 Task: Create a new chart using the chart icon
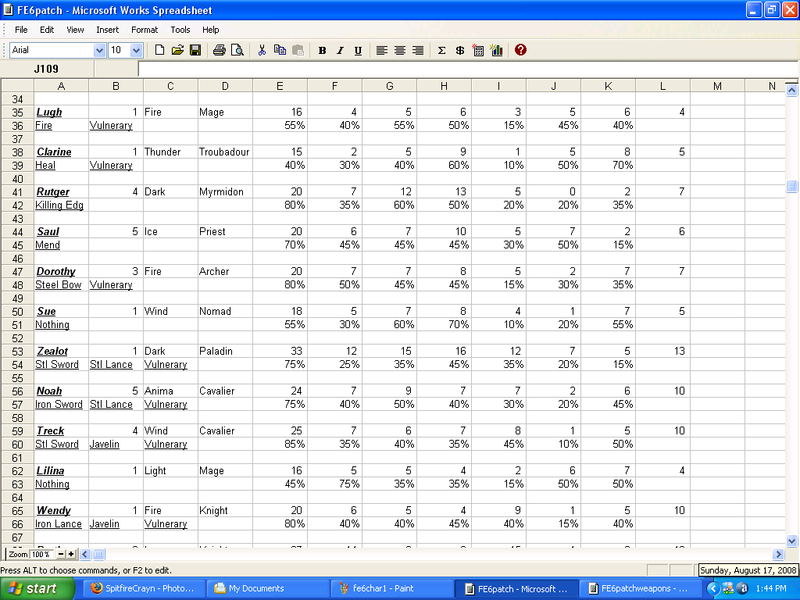tap(496, 50)
